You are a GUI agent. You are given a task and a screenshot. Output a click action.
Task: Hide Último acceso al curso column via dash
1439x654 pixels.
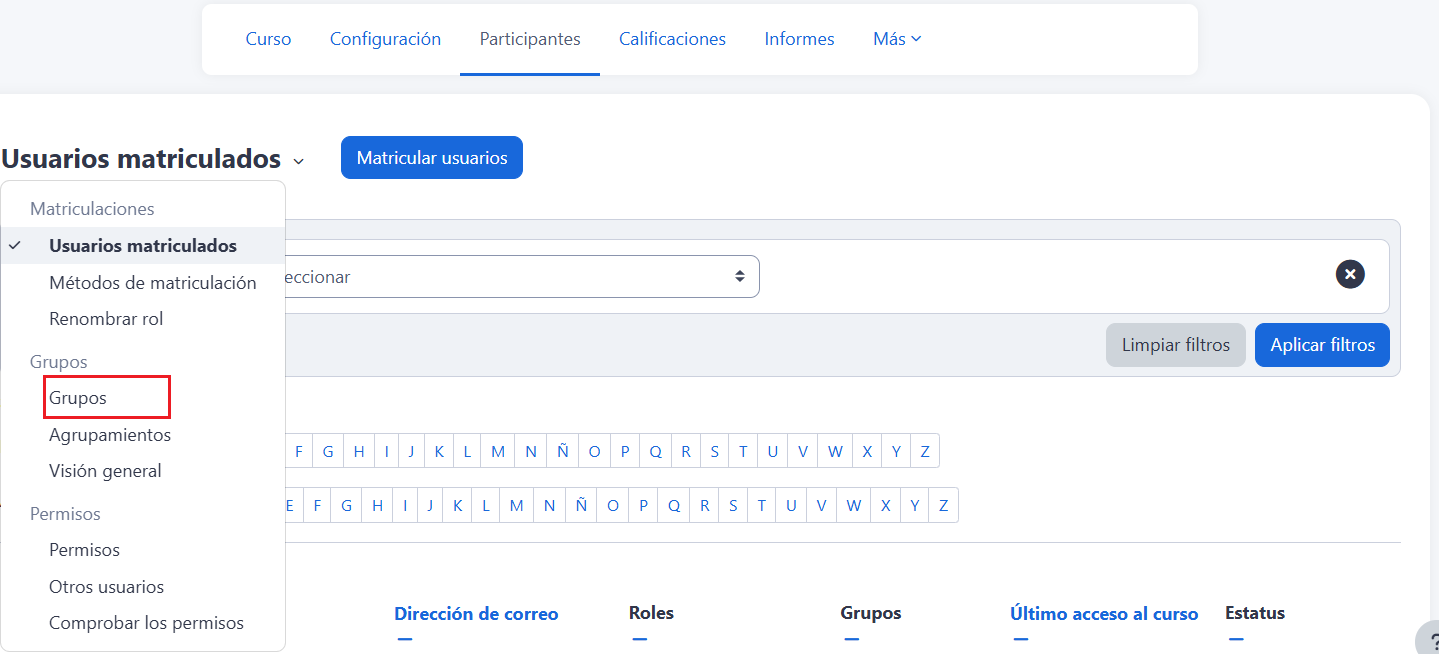coord(1020,639)
